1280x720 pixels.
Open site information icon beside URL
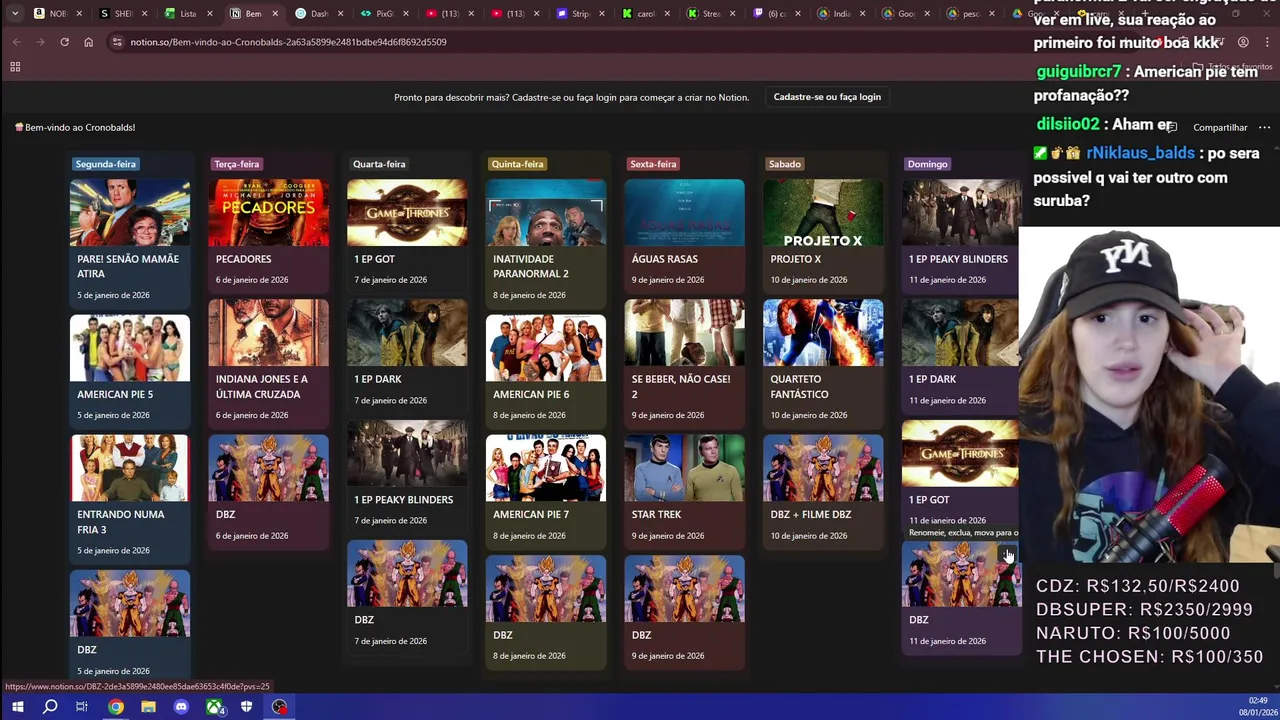pyautogui.click(x=117, y=42)
